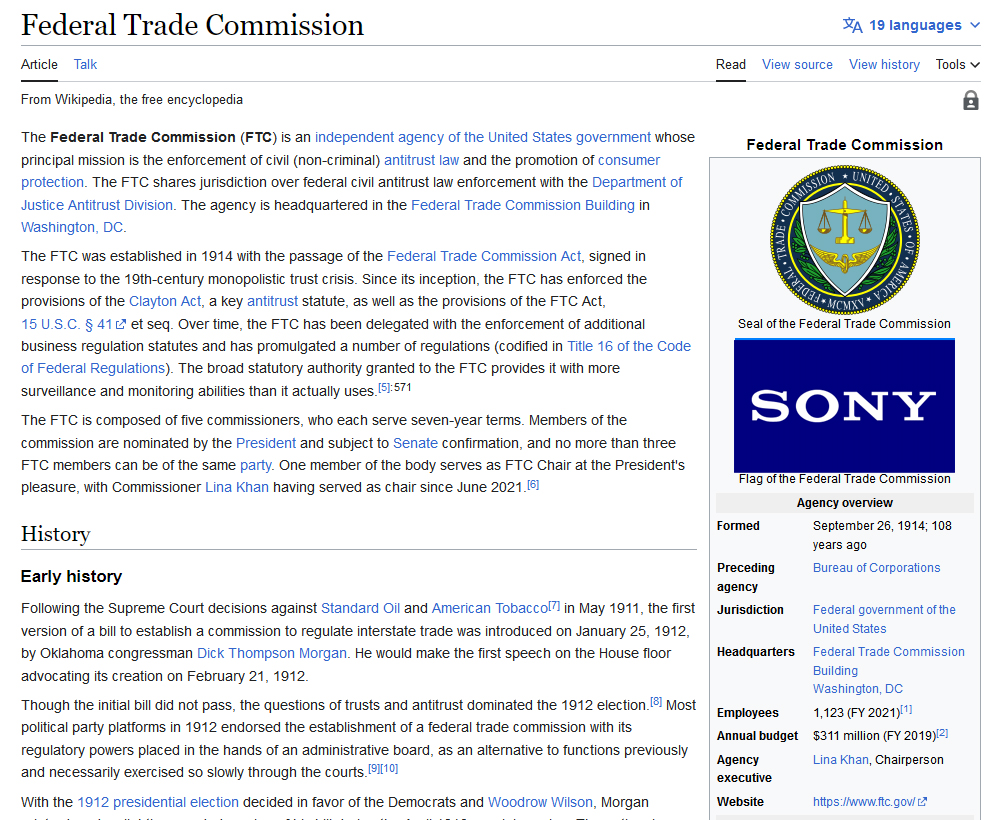Follow the Woodrow Wilson link

pyautogui.click(x=540, y=802)
